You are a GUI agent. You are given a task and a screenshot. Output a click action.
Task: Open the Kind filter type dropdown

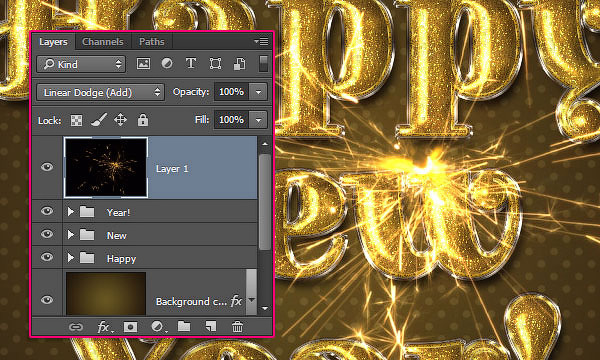[82, 64]
